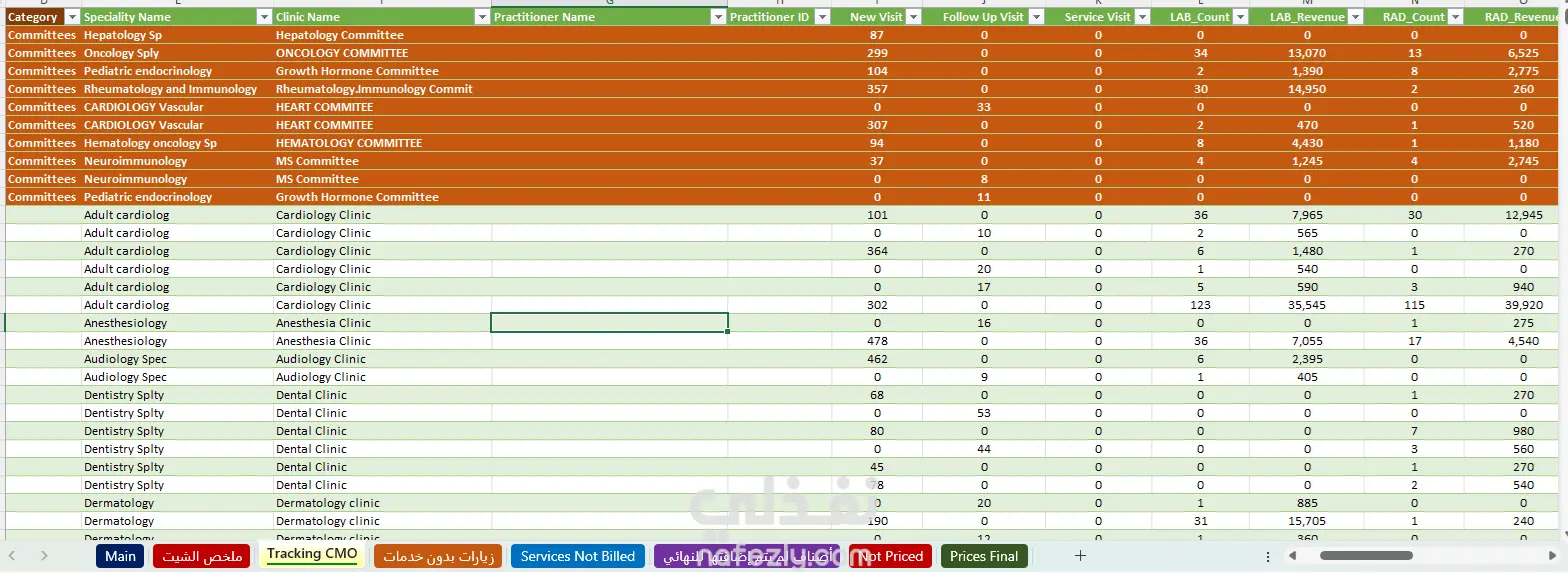This screenshot has width=1568, height=573.
Task: Select the LAB_Revenue value 14,950
Action: click(x=1307, y=89)
